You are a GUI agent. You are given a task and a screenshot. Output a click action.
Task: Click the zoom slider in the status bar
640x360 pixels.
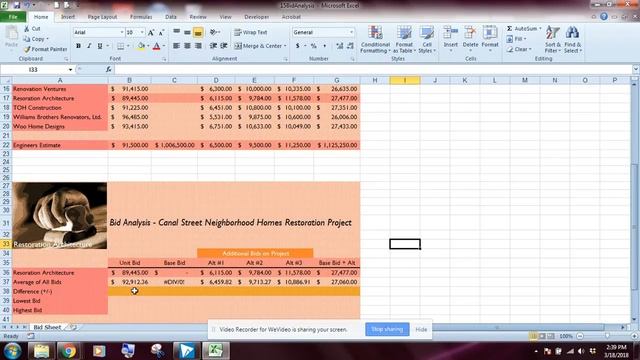click(x=607, y=336)
